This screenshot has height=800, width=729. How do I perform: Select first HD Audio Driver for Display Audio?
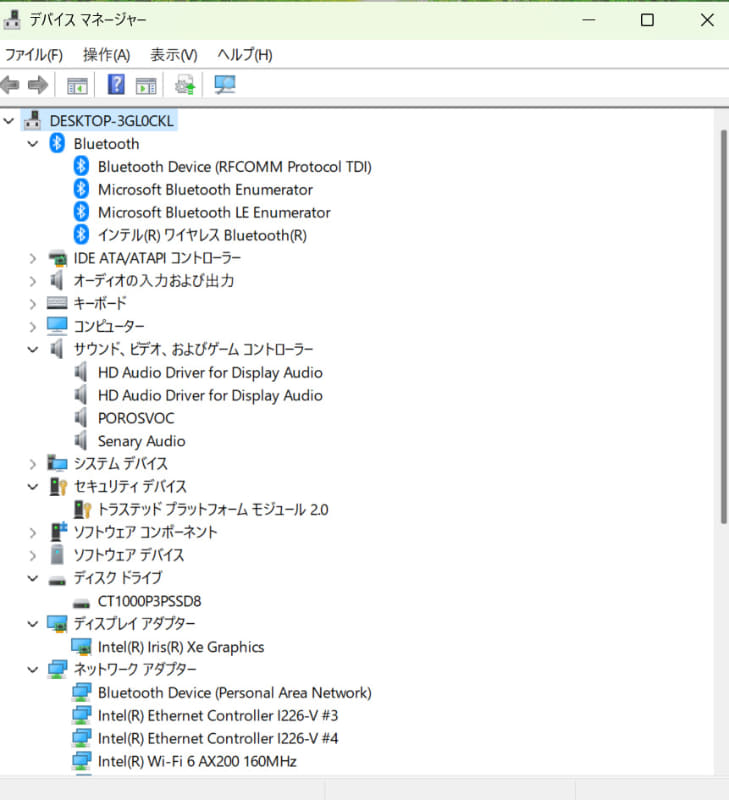210,372
